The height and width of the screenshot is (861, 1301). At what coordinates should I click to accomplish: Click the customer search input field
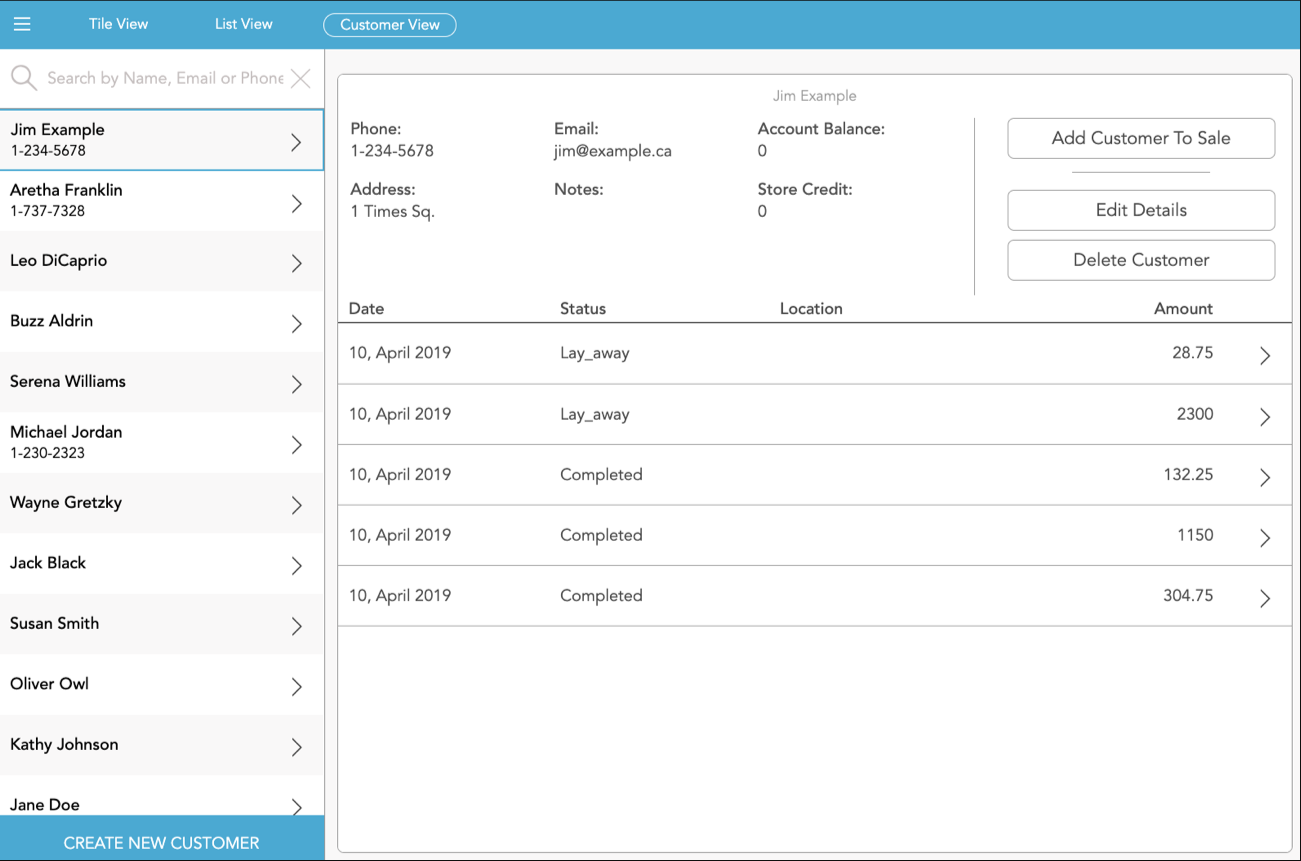click(x=160, y=77)
